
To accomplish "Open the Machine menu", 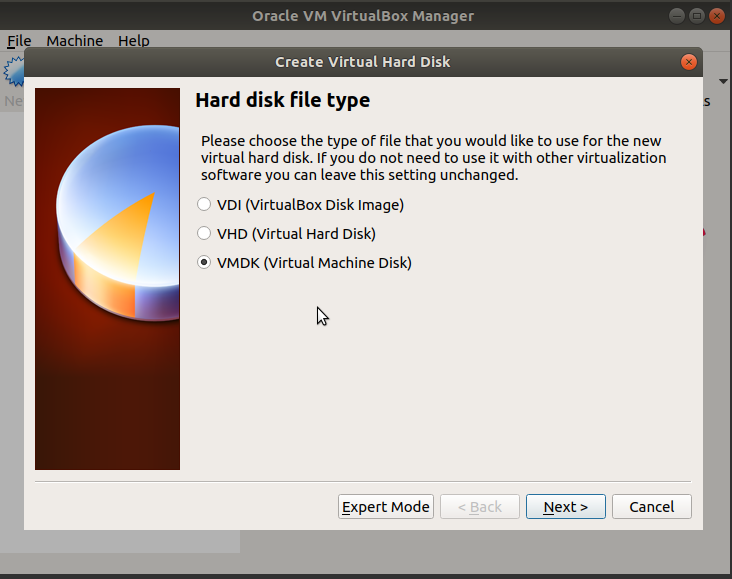I will coord(75,41).
